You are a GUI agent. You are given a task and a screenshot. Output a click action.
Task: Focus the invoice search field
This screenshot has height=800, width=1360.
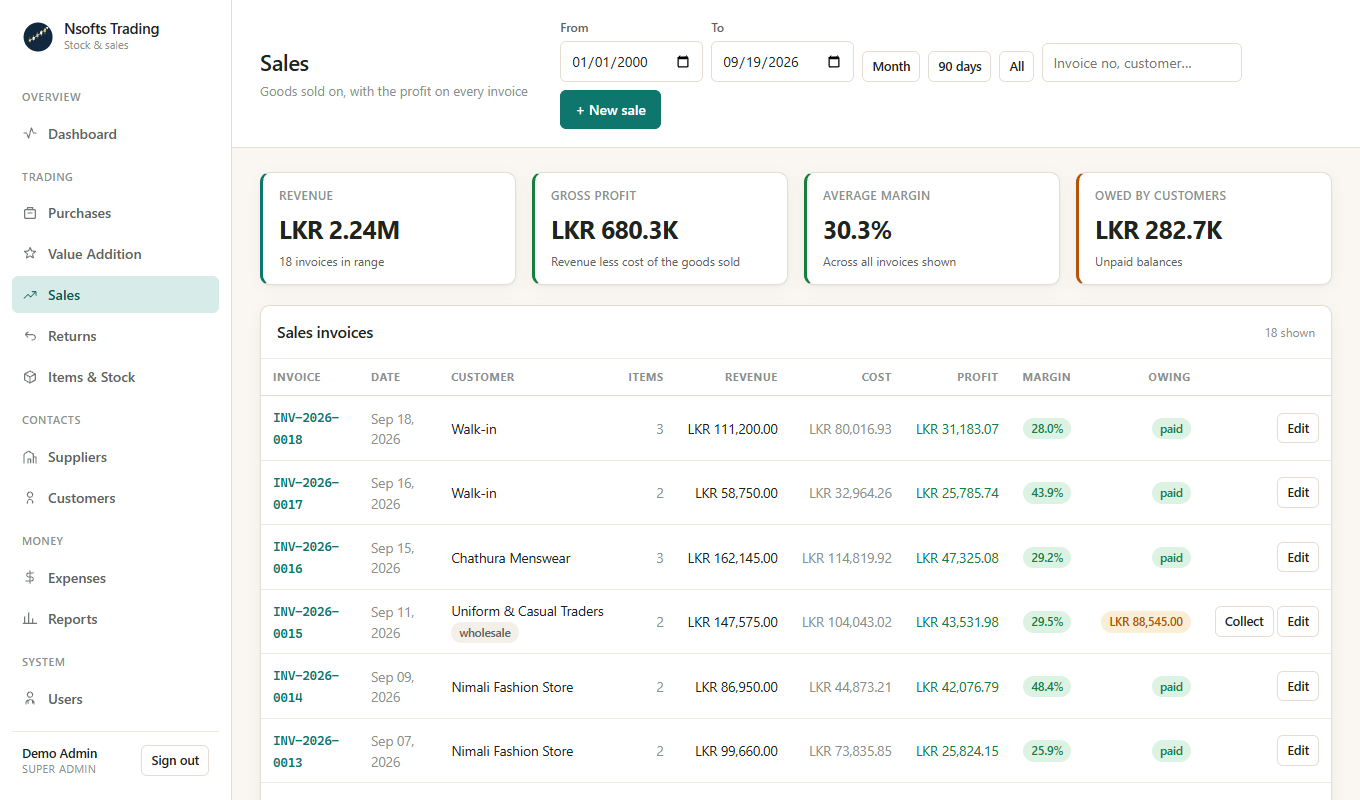[x=1142, y=62]
